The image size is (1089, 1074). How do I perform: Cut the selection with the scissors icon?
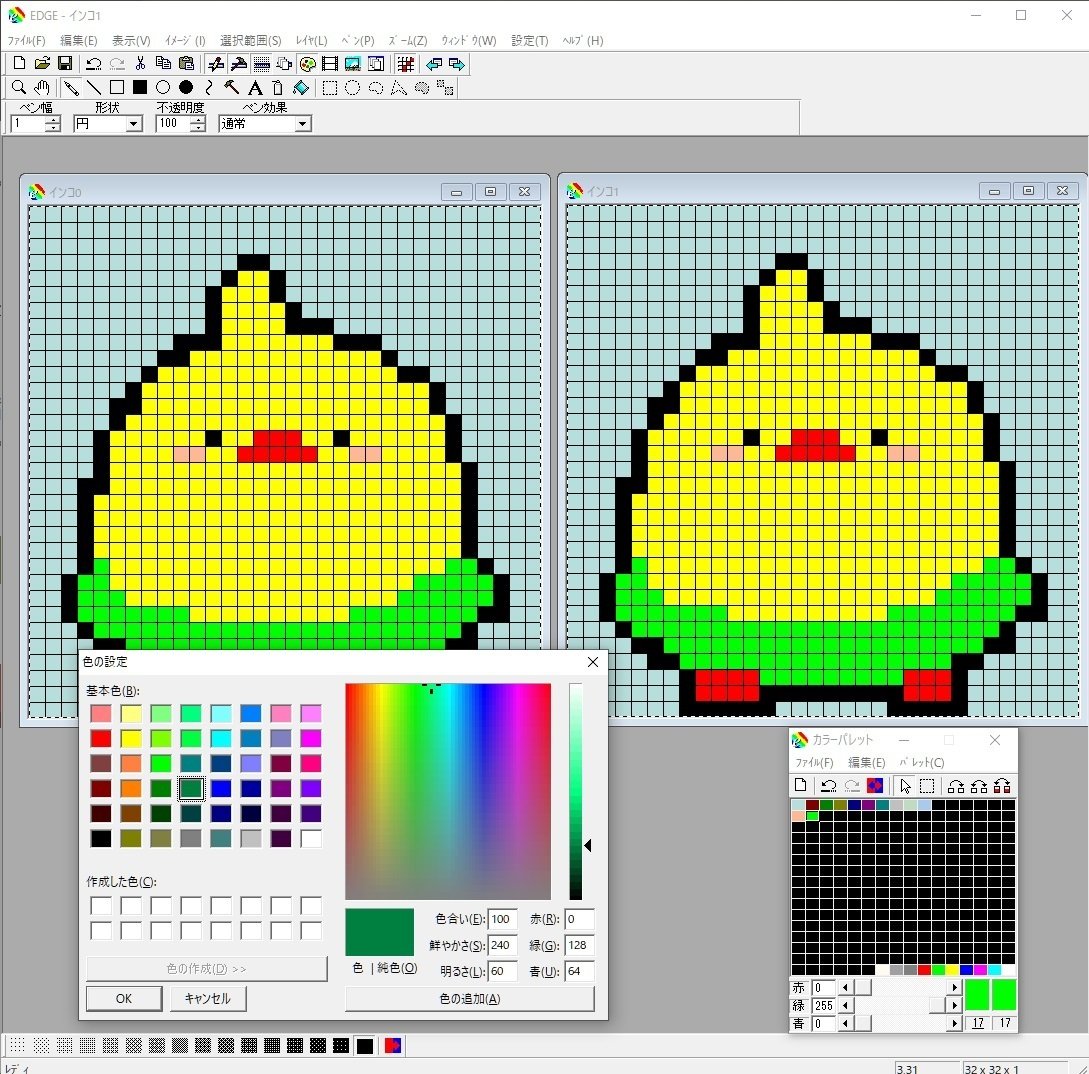point(140,64)
